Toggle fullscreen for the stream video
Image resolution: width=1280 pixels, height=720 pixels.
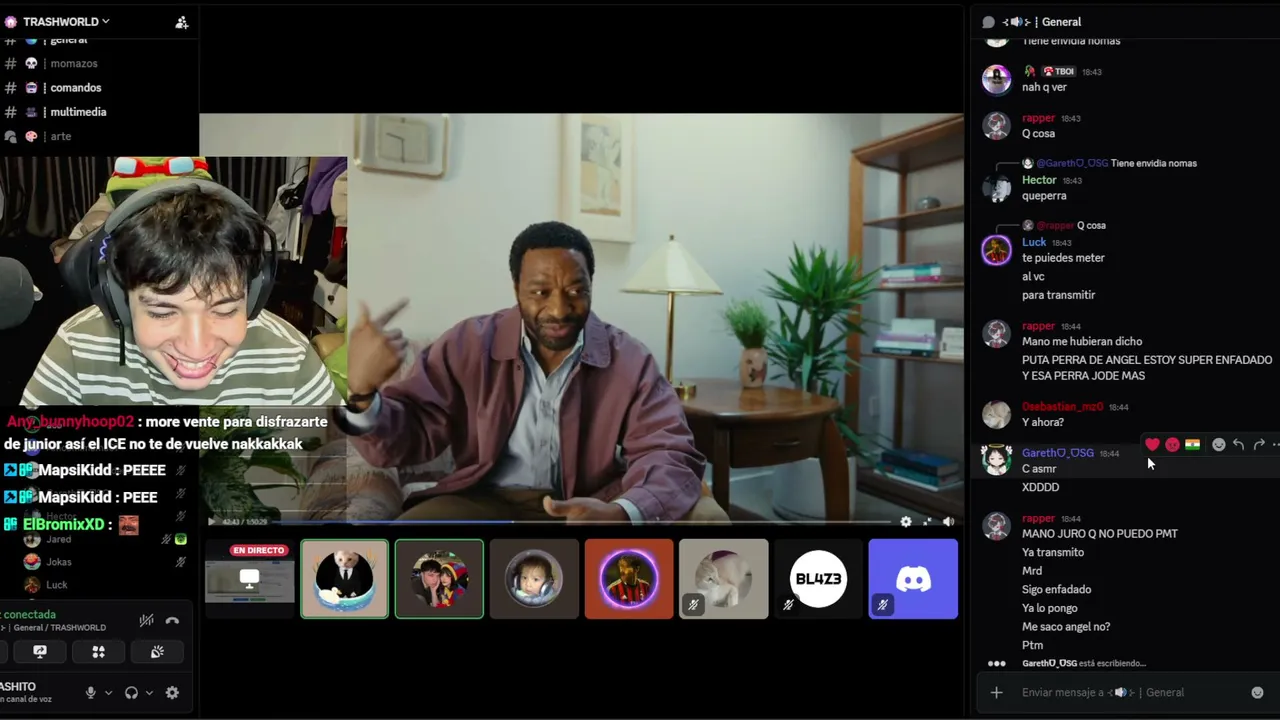[927, 521]
